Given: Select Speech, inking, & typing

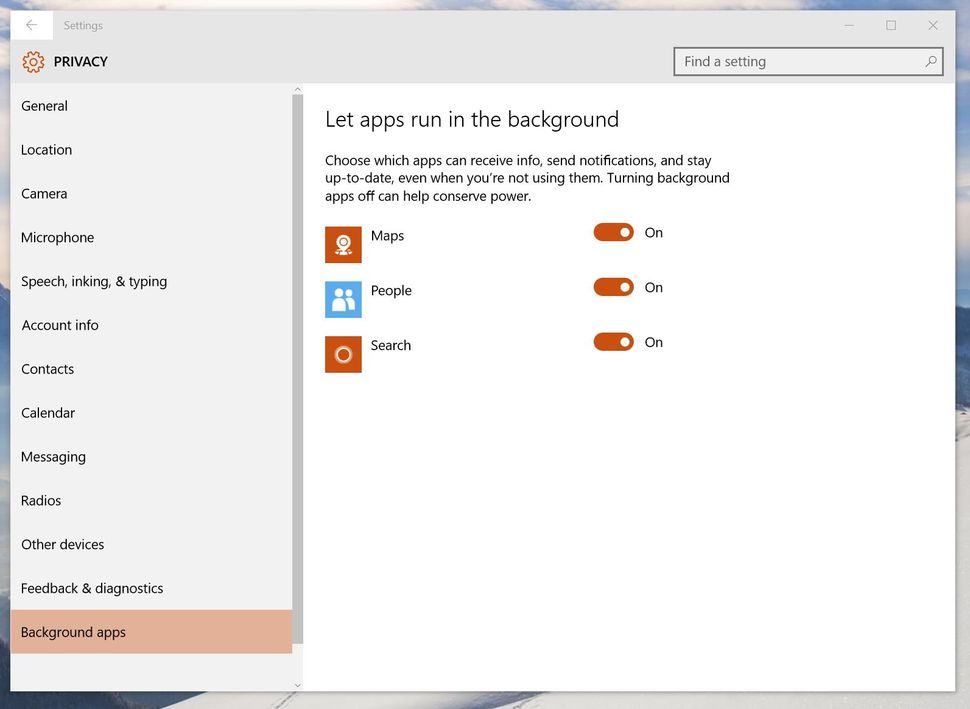Looking at the screenshot, I should 93,281.
